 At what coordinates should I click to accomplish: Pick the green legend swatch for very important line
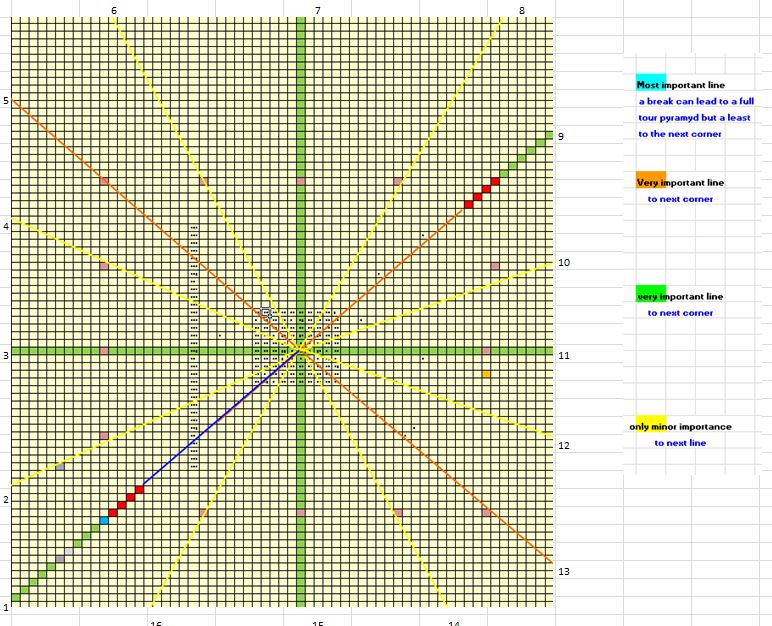tap(650, 293)
